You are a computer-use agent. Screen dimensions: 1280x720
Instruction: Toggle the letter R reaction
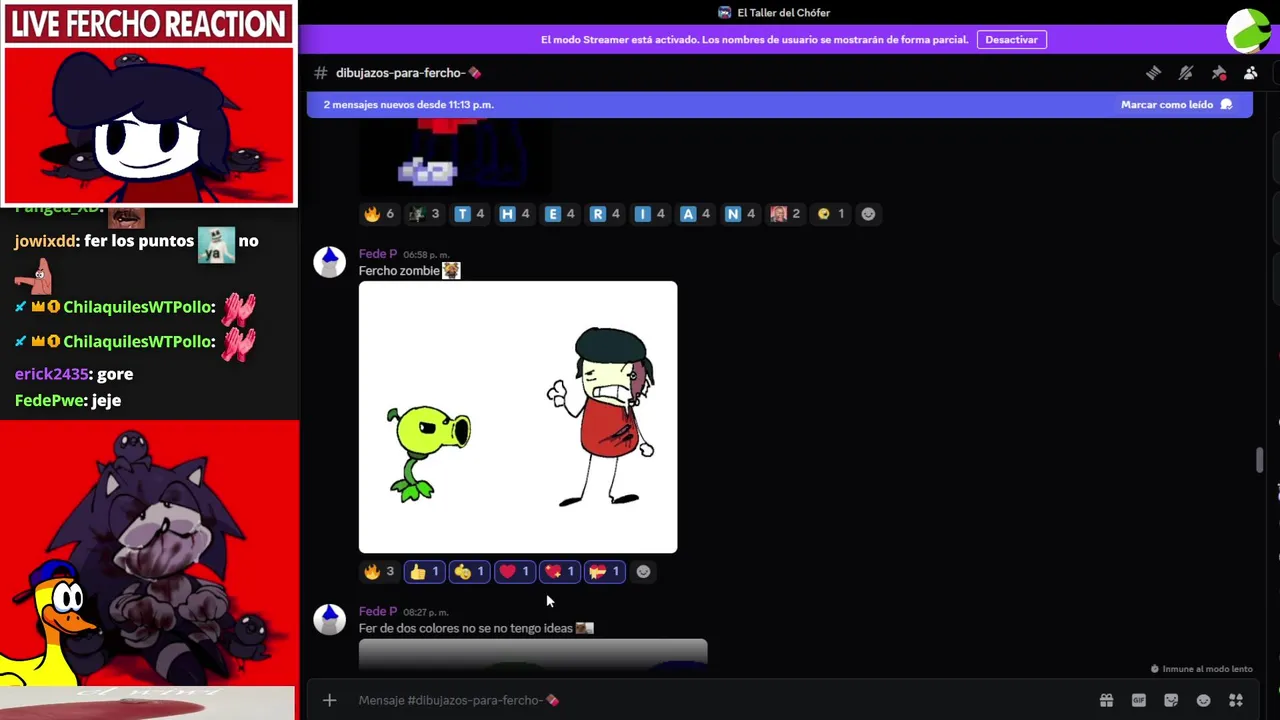pyautogui.click(x=605, y=214)
